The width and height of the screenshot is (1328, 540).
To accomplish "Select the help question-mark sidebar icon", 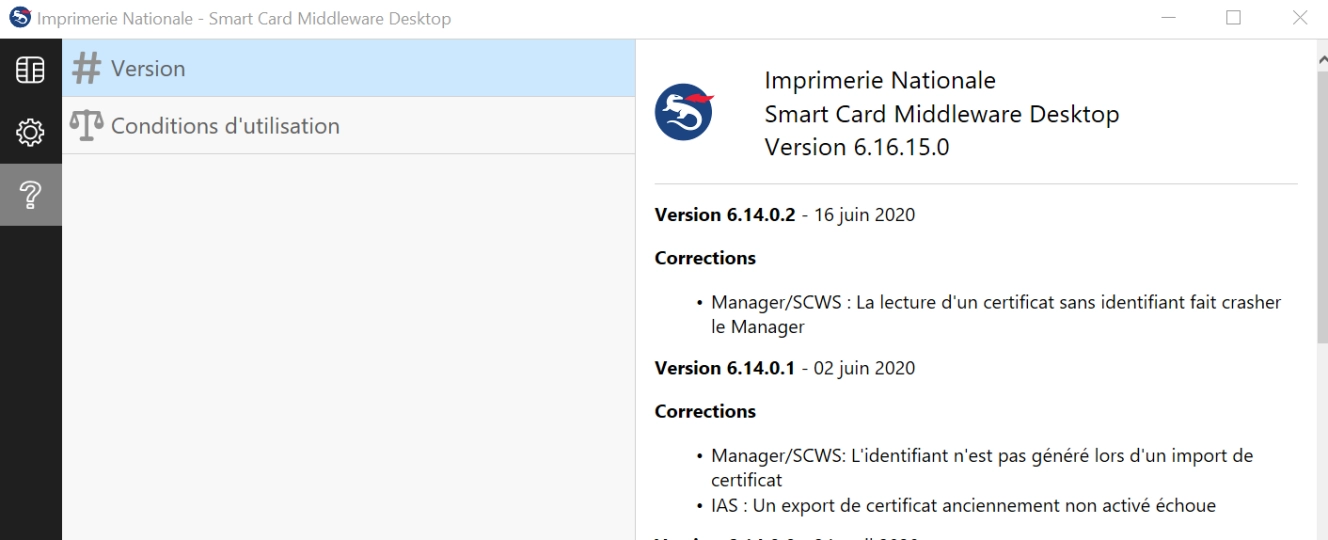I will pyautogui.click(x=30, y=196).
